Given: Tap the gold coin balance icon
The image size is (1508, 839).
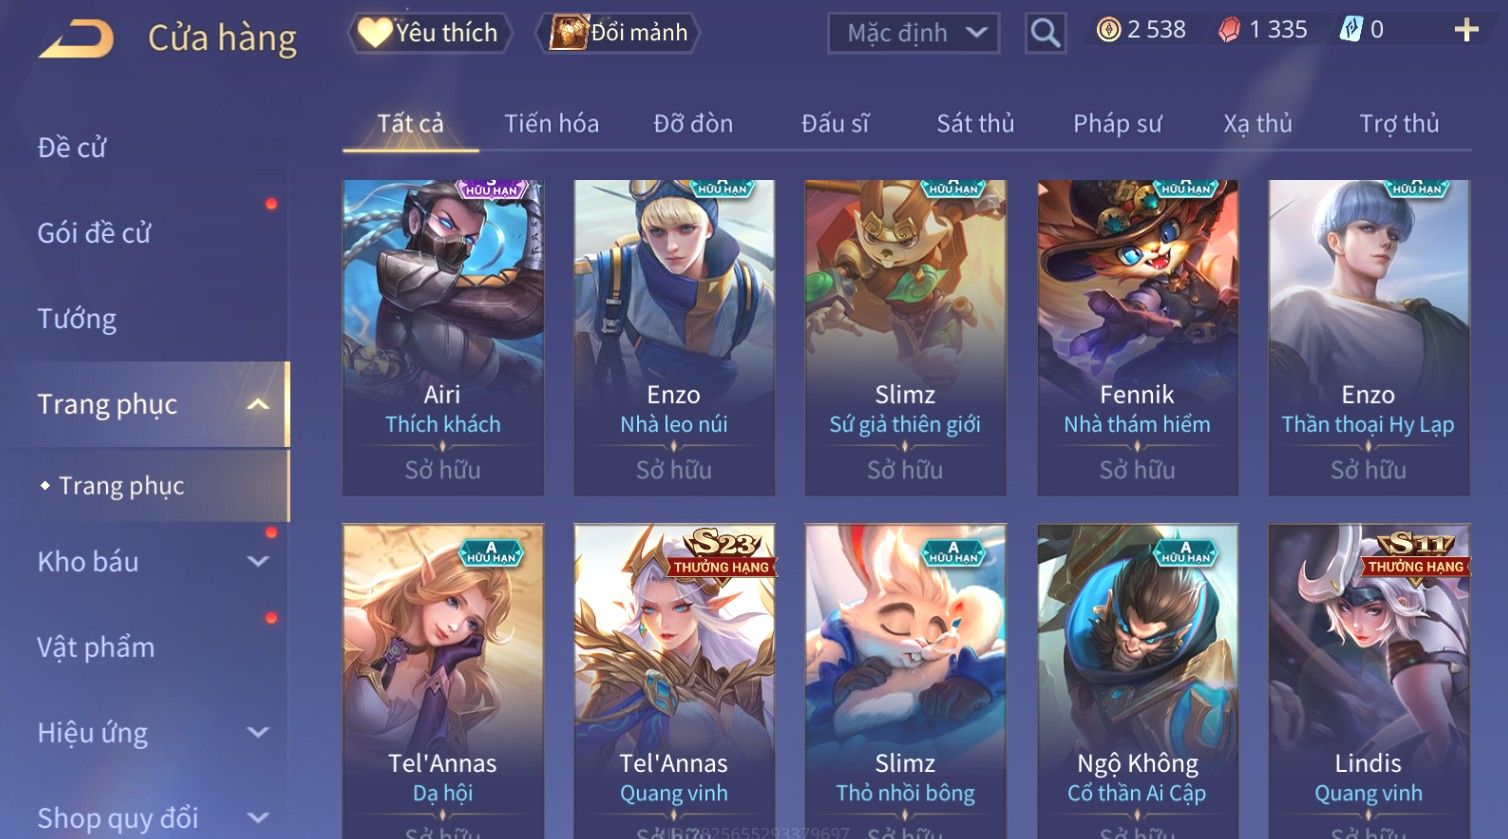Looking at the screenshot, I should [x=1108, y=30].
